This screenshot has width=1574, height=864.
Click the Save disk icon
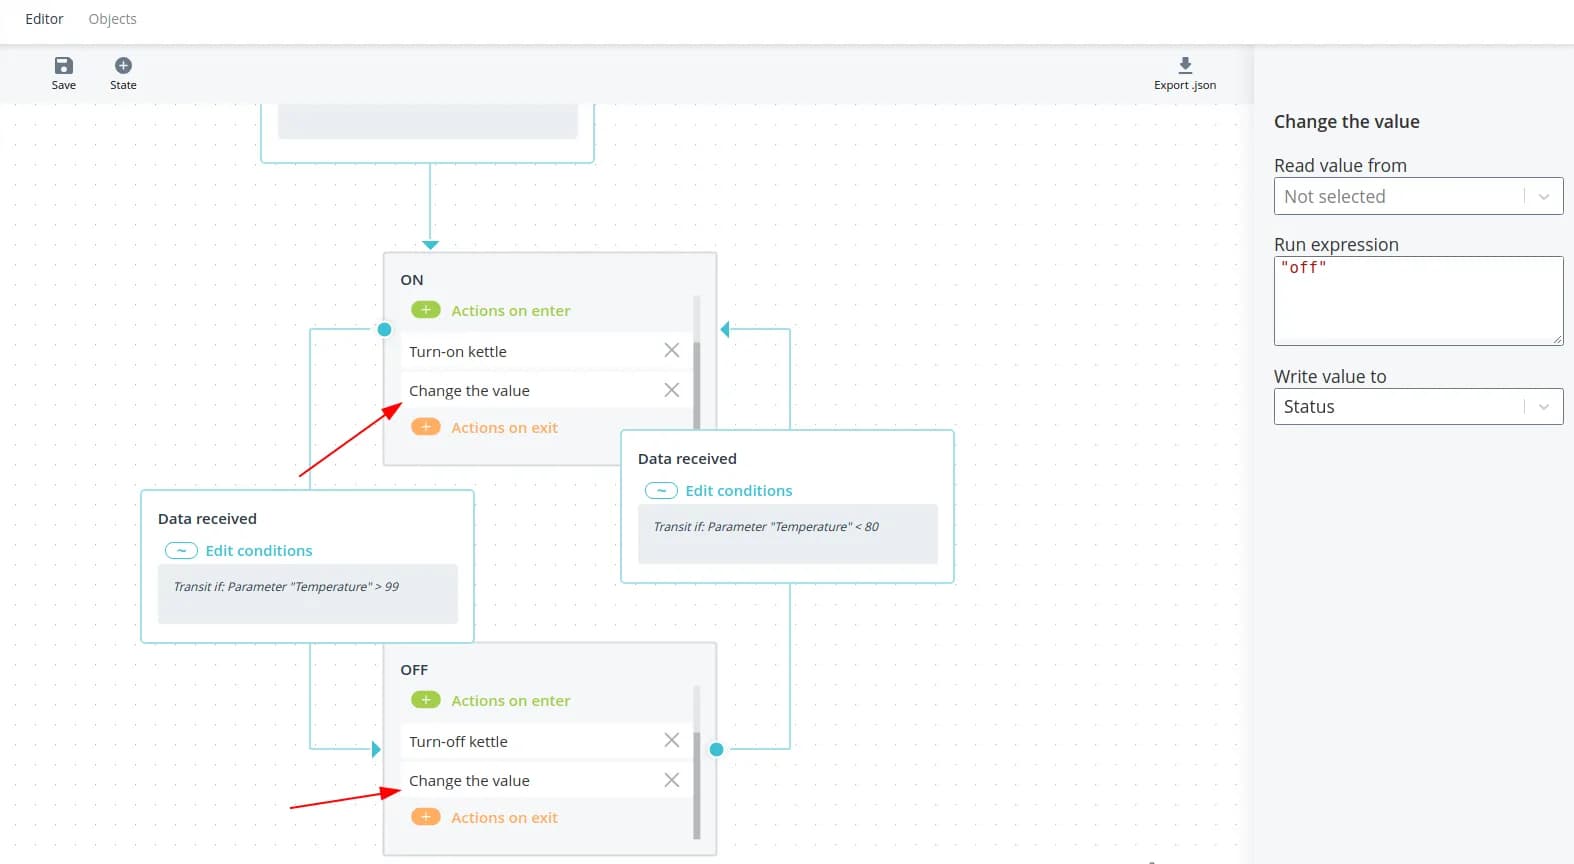[x=63, y=66]
